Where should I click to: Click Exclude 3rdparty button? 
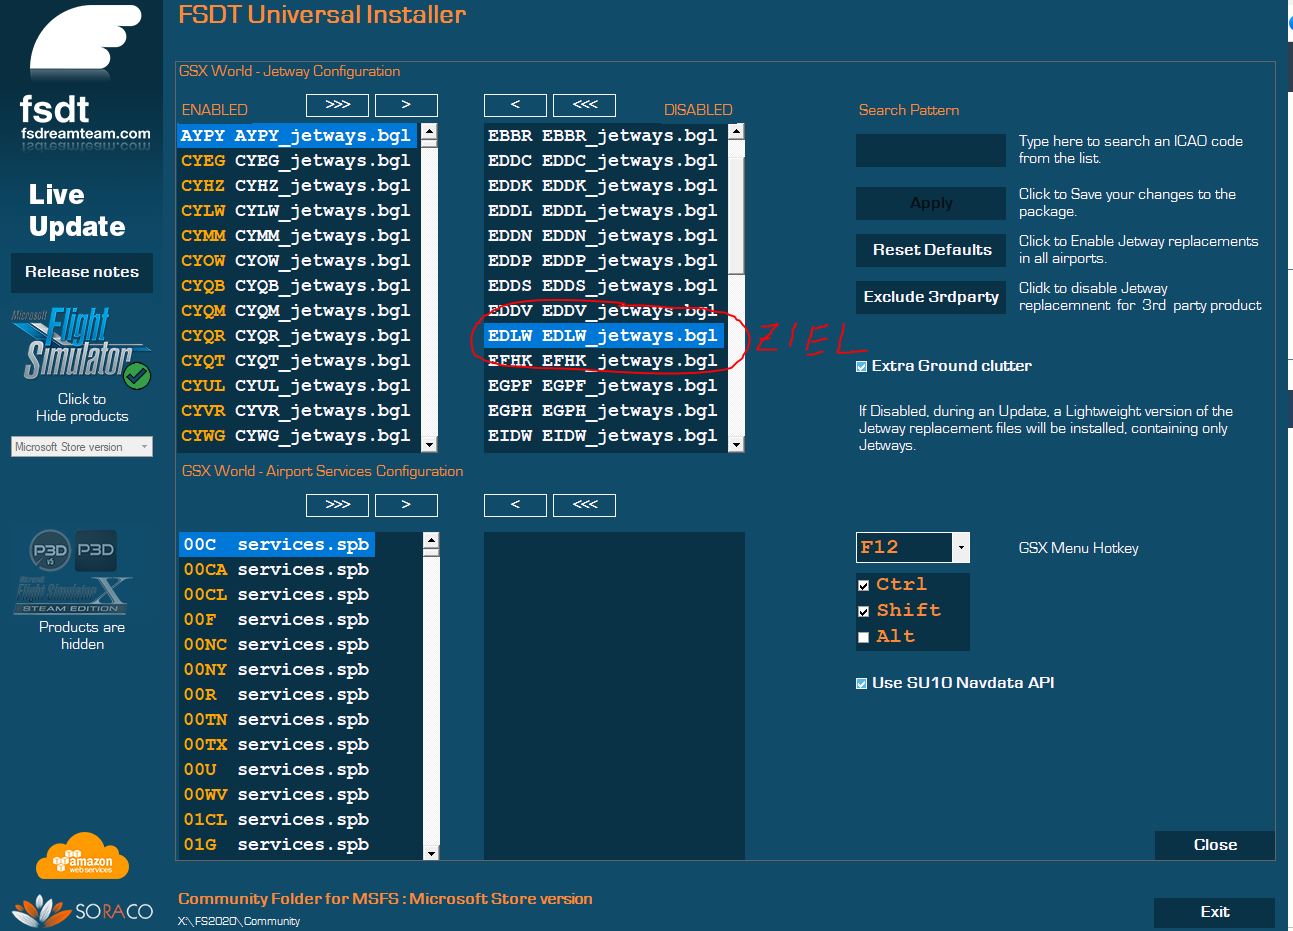click(x=931, y=297)
